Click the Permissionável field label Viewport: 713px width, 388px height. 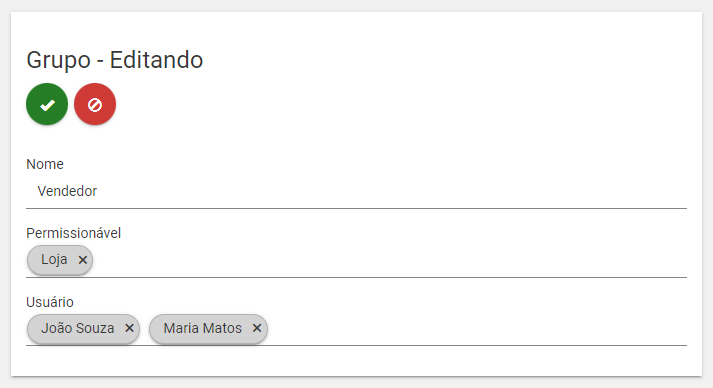pyautogui.click(x=74, y=233)
